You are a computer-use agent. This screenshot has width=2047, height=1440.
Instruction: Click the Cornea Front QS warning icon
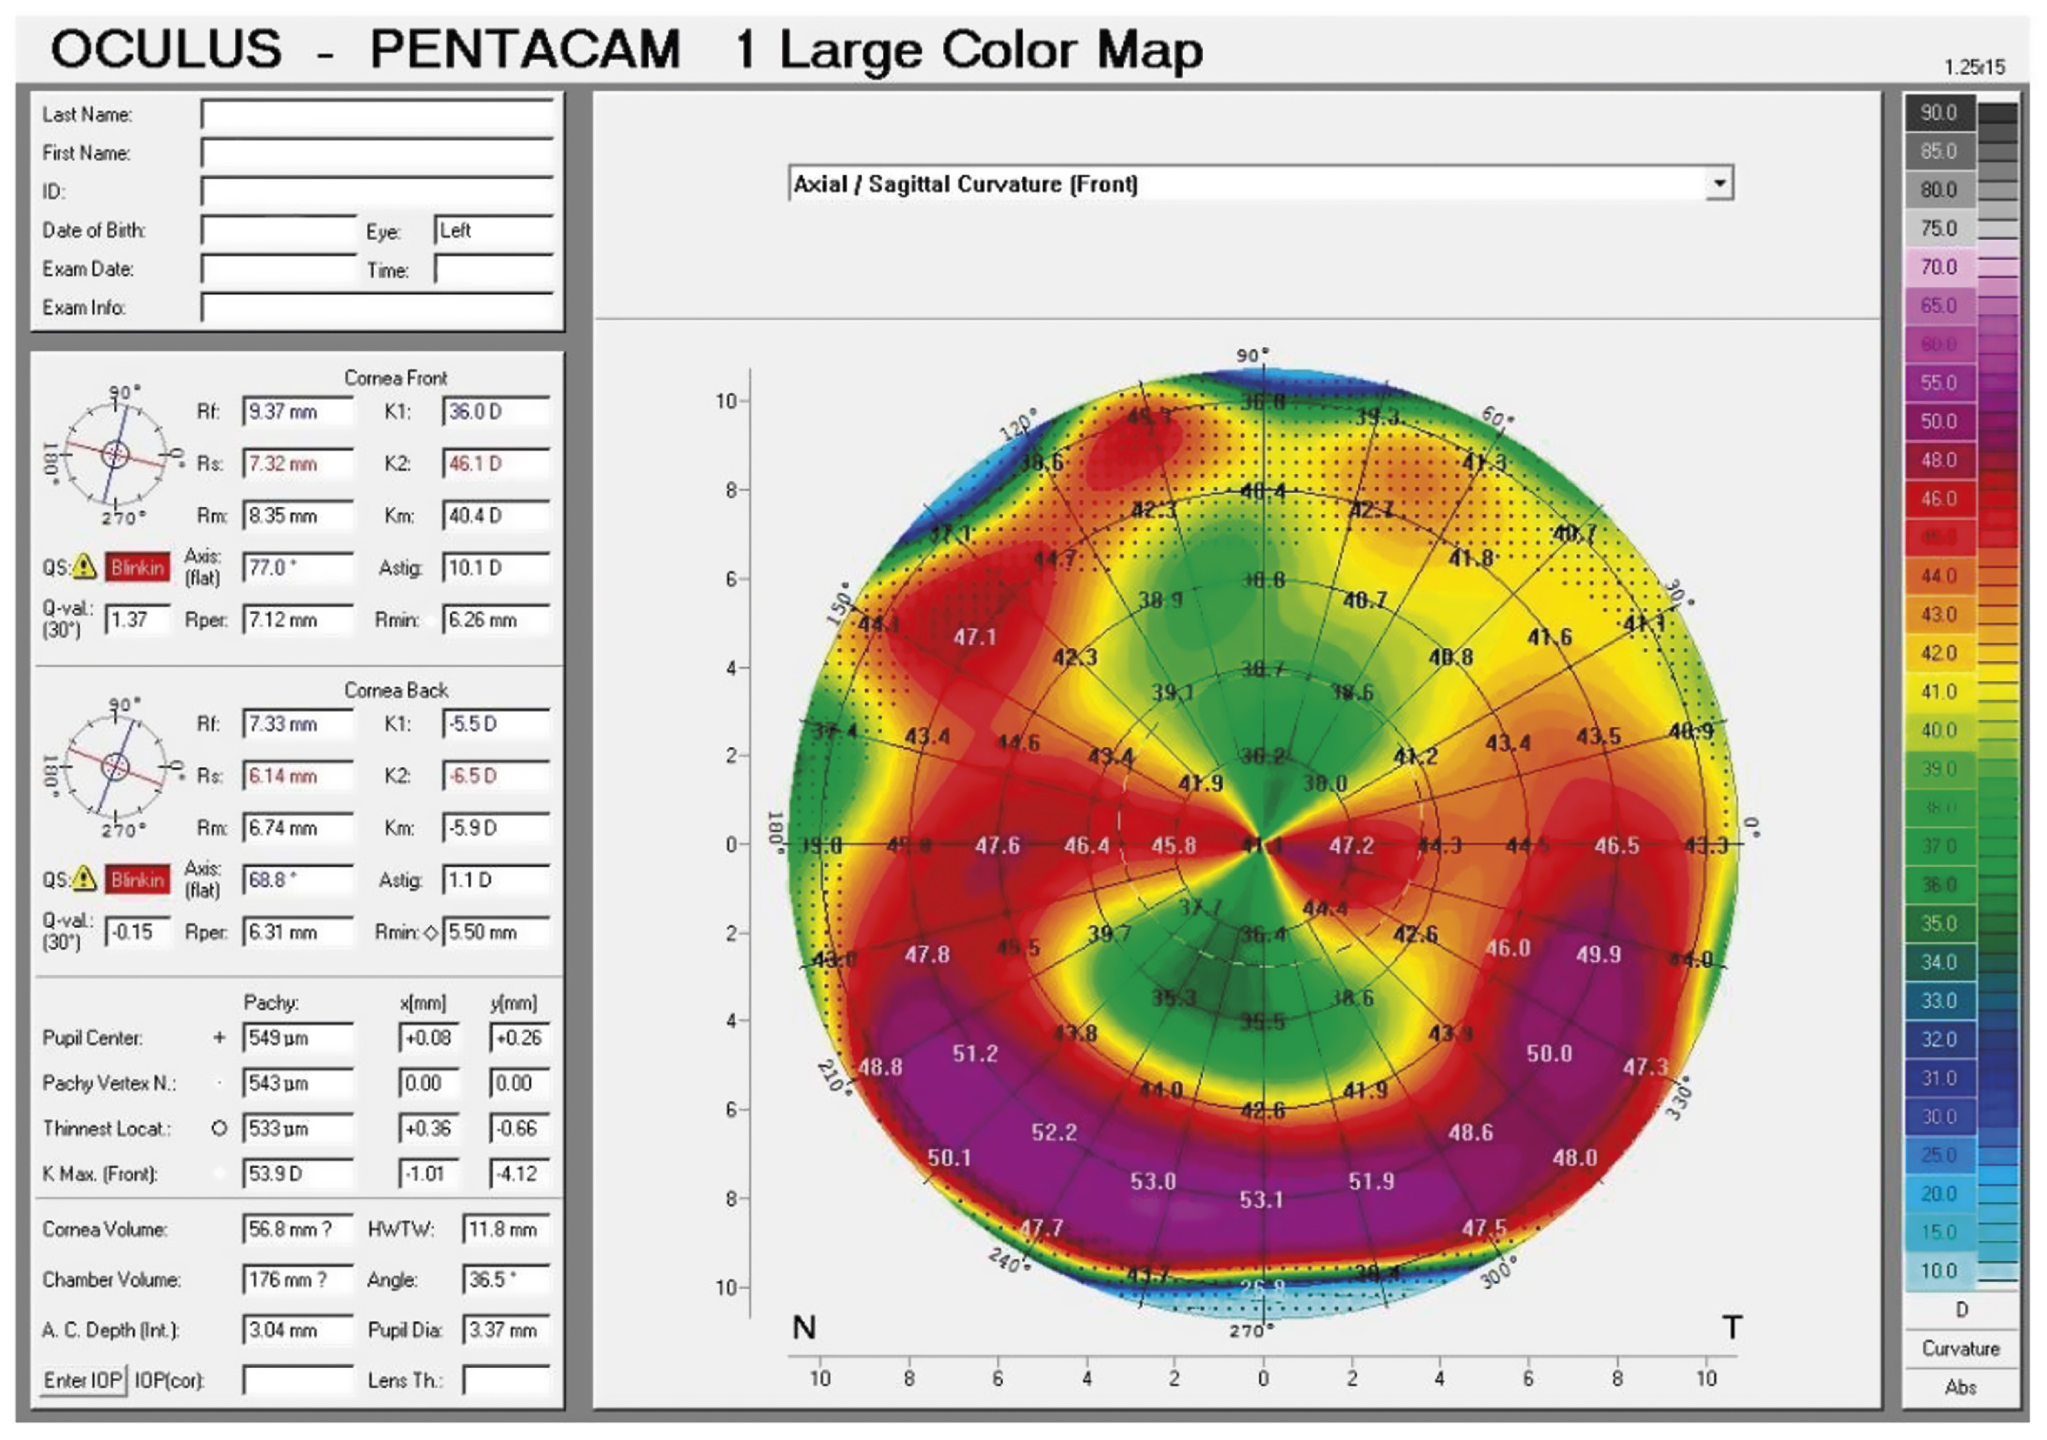click(85, 567)
